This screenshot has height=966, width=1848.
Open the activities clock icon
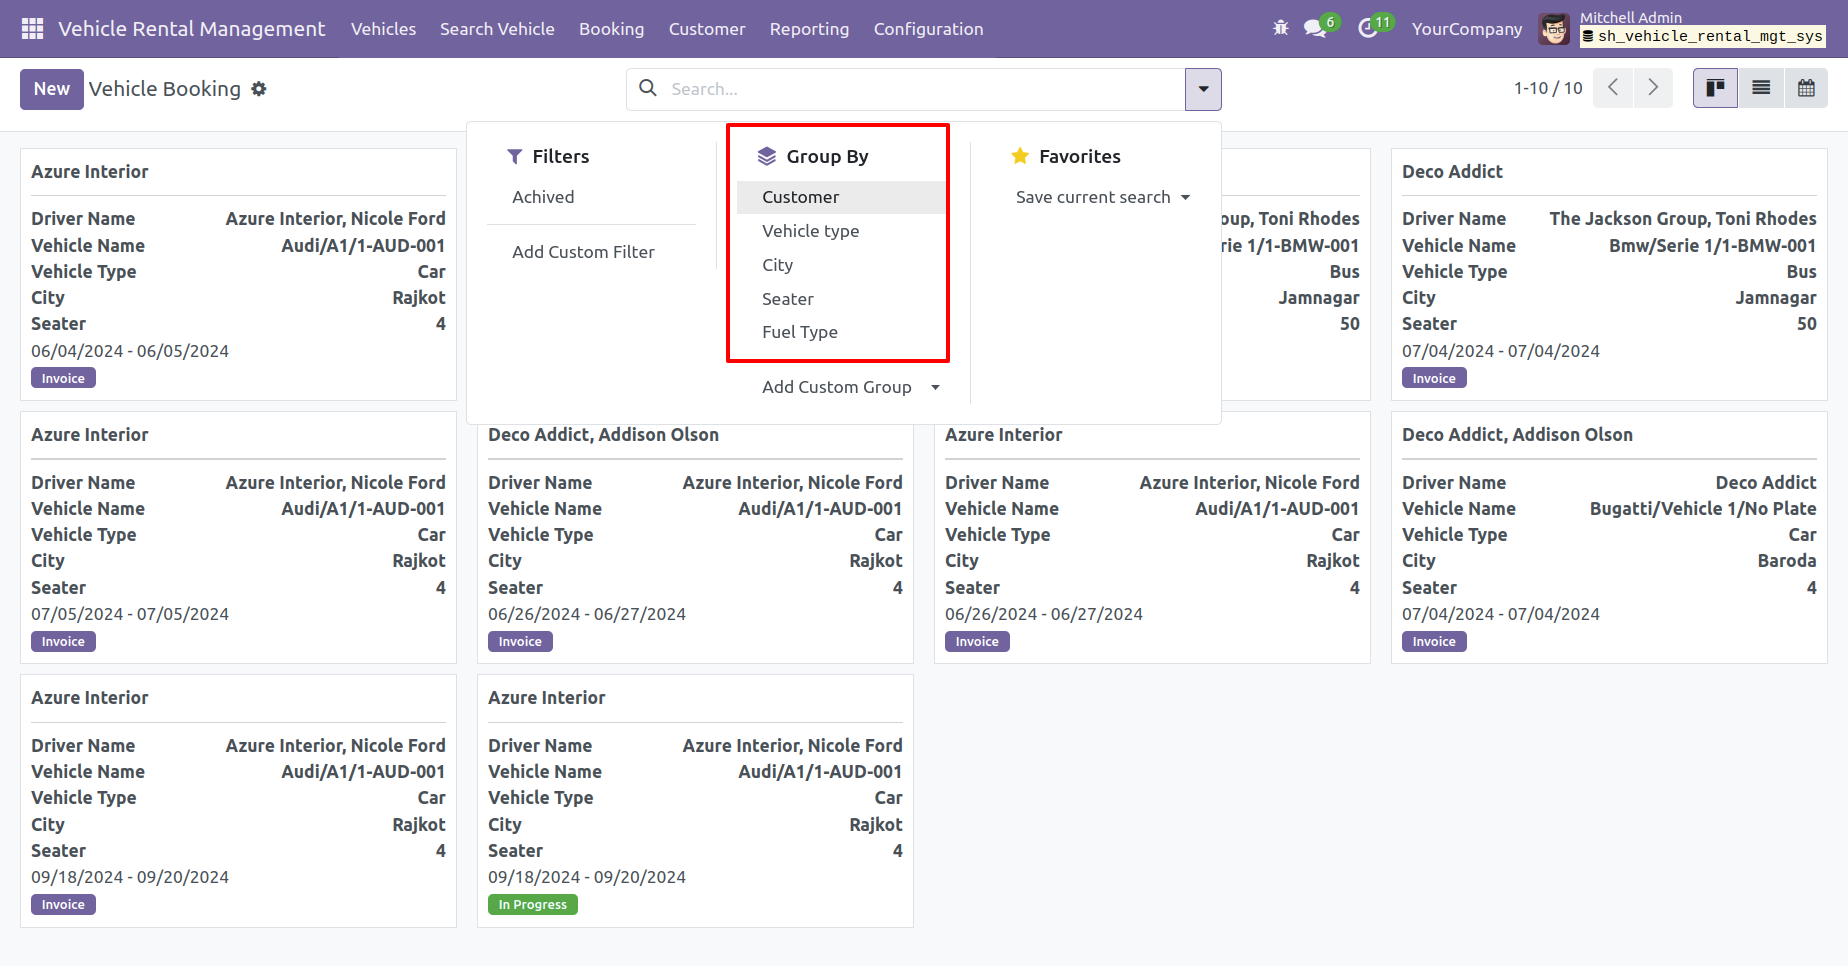click(x=1368, y=29)
